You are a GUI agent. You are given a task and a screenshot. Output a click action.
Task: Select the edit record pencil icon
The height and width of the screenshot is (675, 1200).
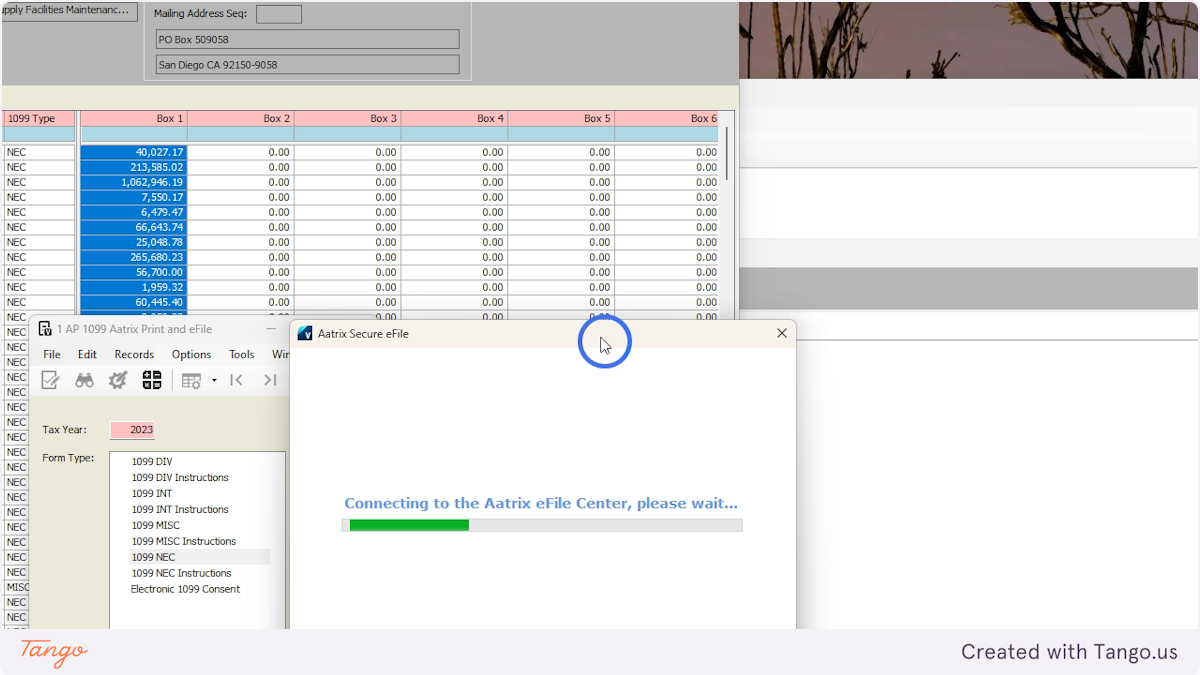pyautogui.click(x=50, y=379)
